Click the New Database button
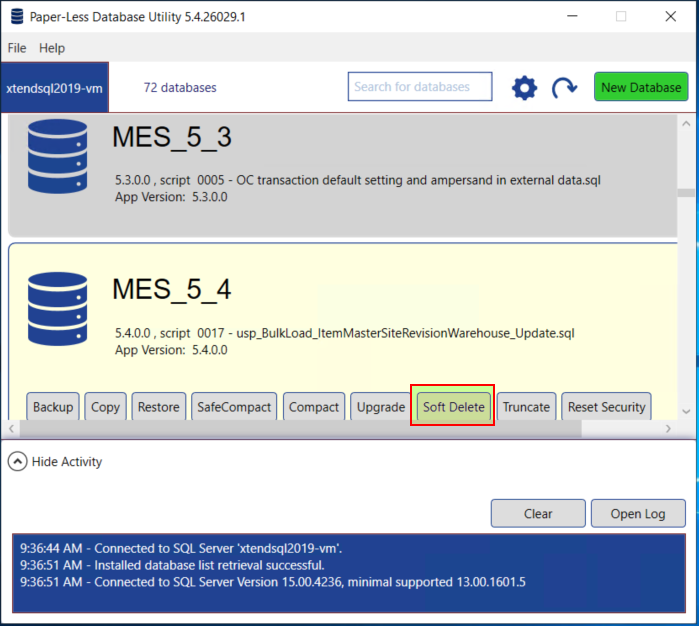 click(641, 87)
